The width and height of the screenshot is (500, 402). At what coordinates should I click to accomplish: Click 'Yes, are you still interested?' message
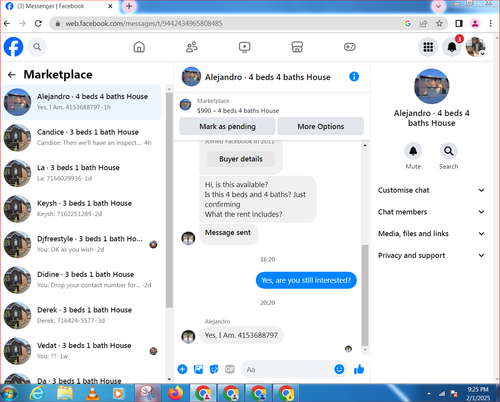(x=306, y=280)
